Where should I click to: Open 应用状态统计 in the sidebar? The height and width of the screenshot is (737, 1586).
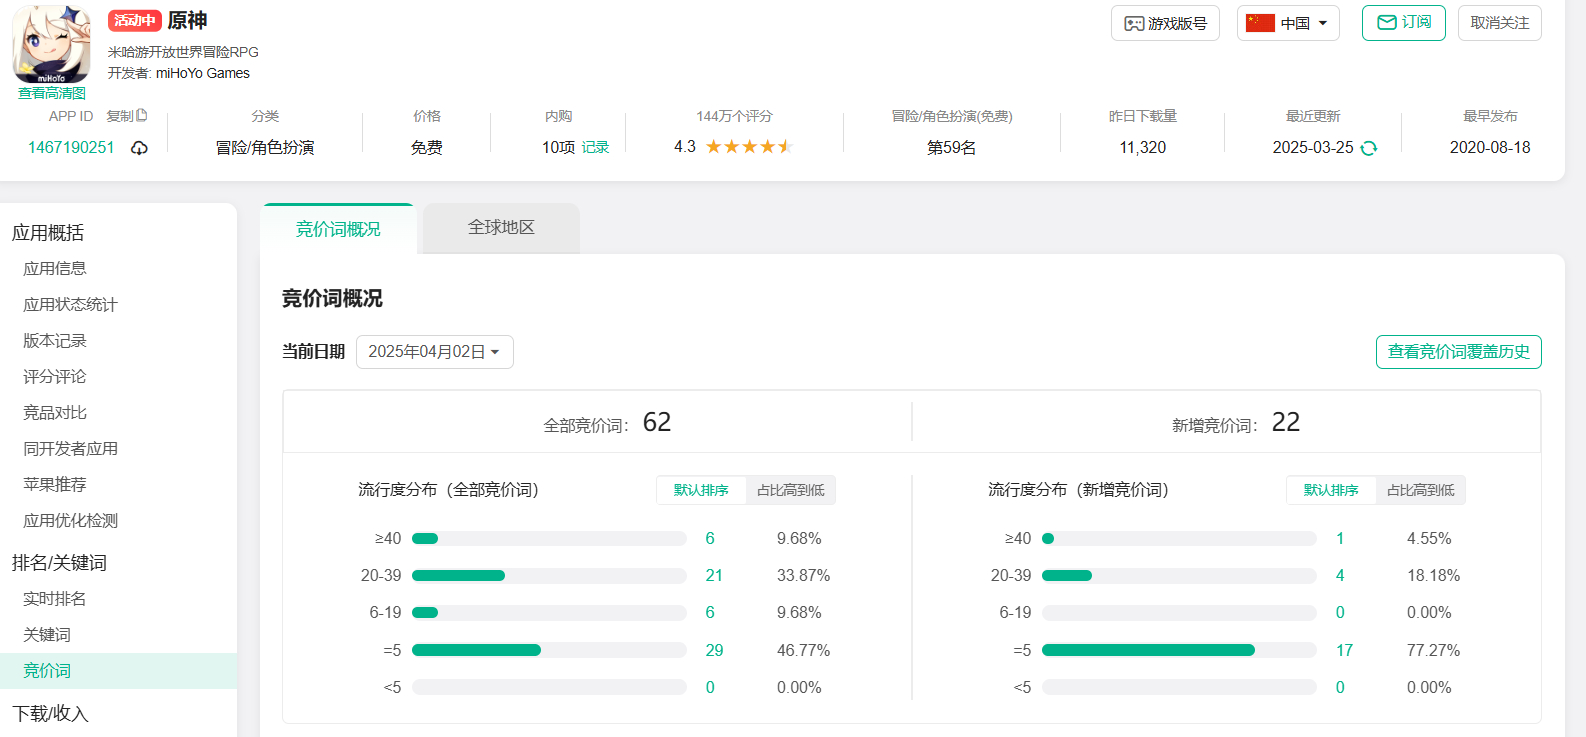click(x=70, y=305)
